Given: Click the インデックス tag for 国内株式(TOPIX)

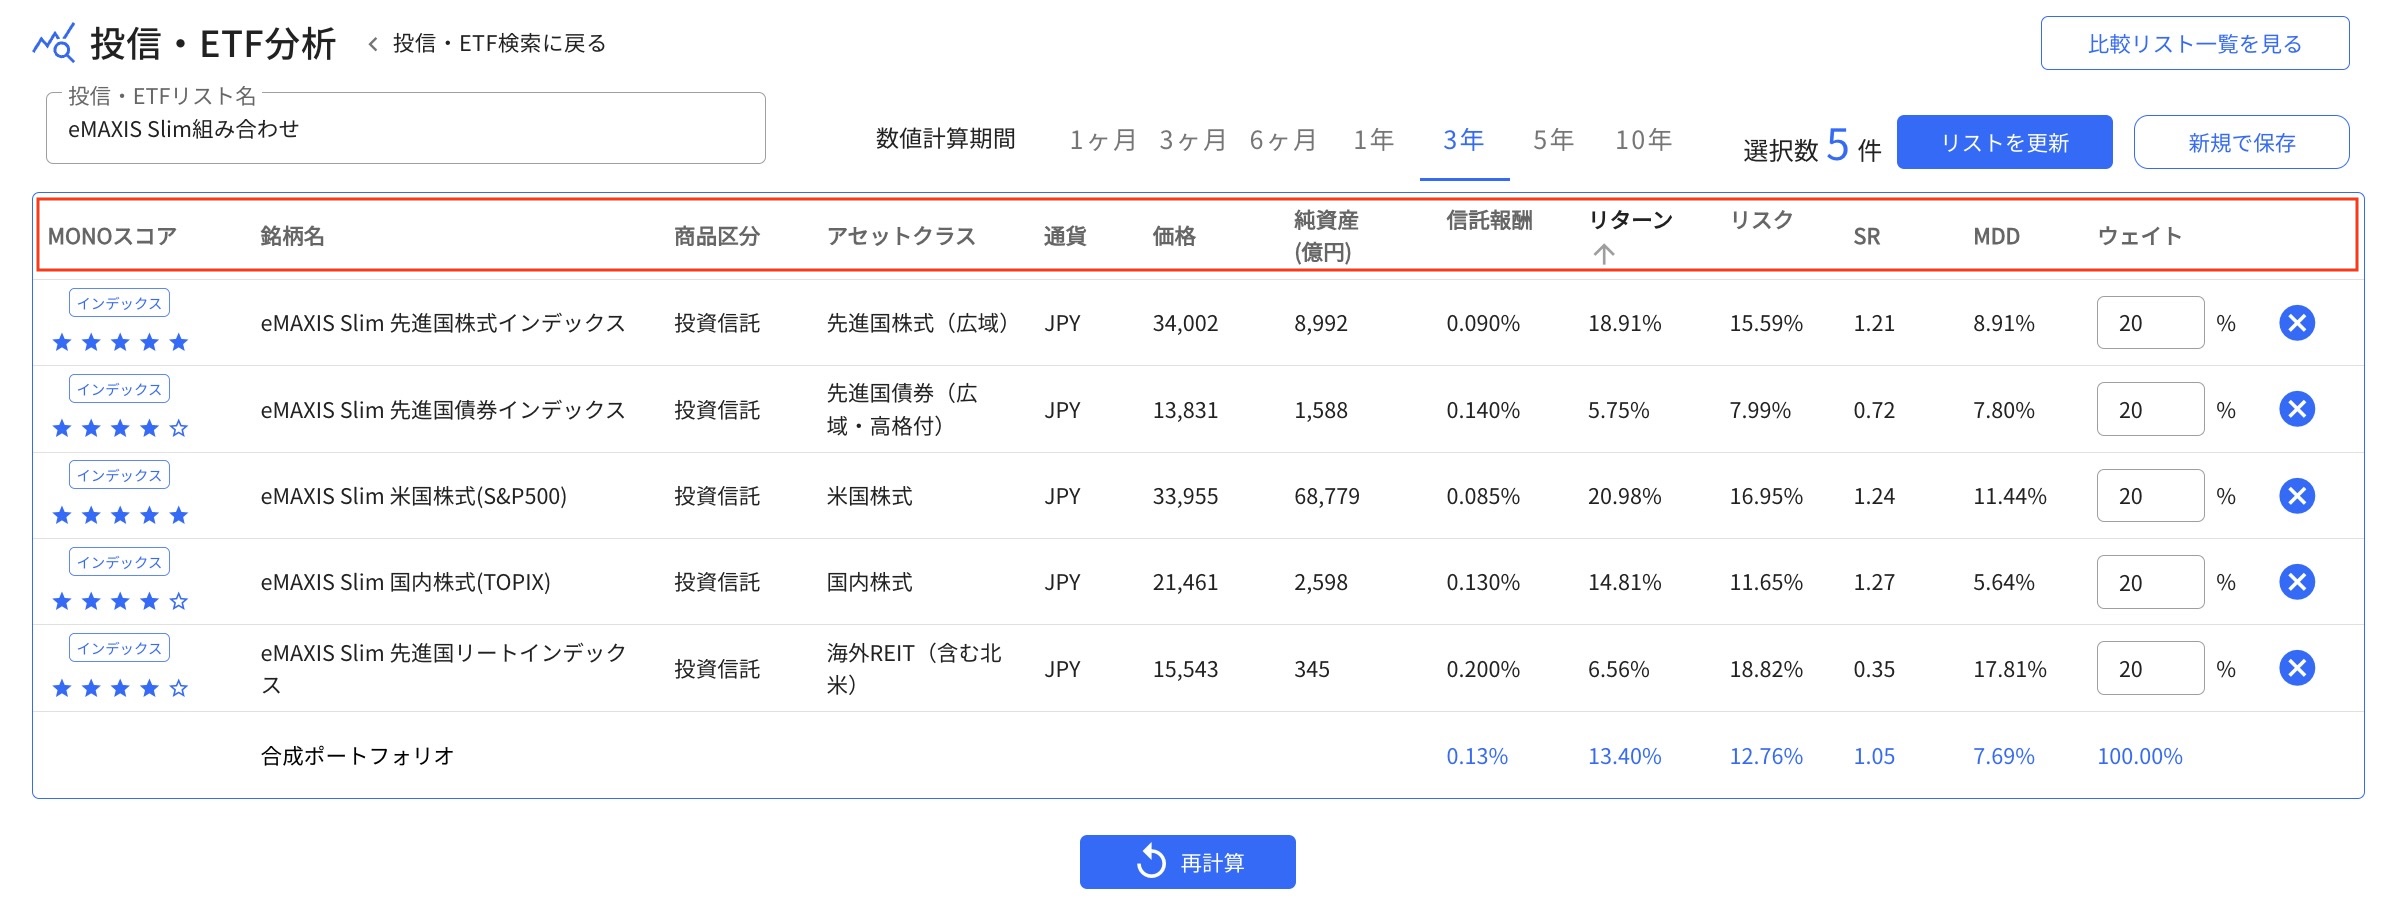Looking at the screenshot, I should click(119, 561).
